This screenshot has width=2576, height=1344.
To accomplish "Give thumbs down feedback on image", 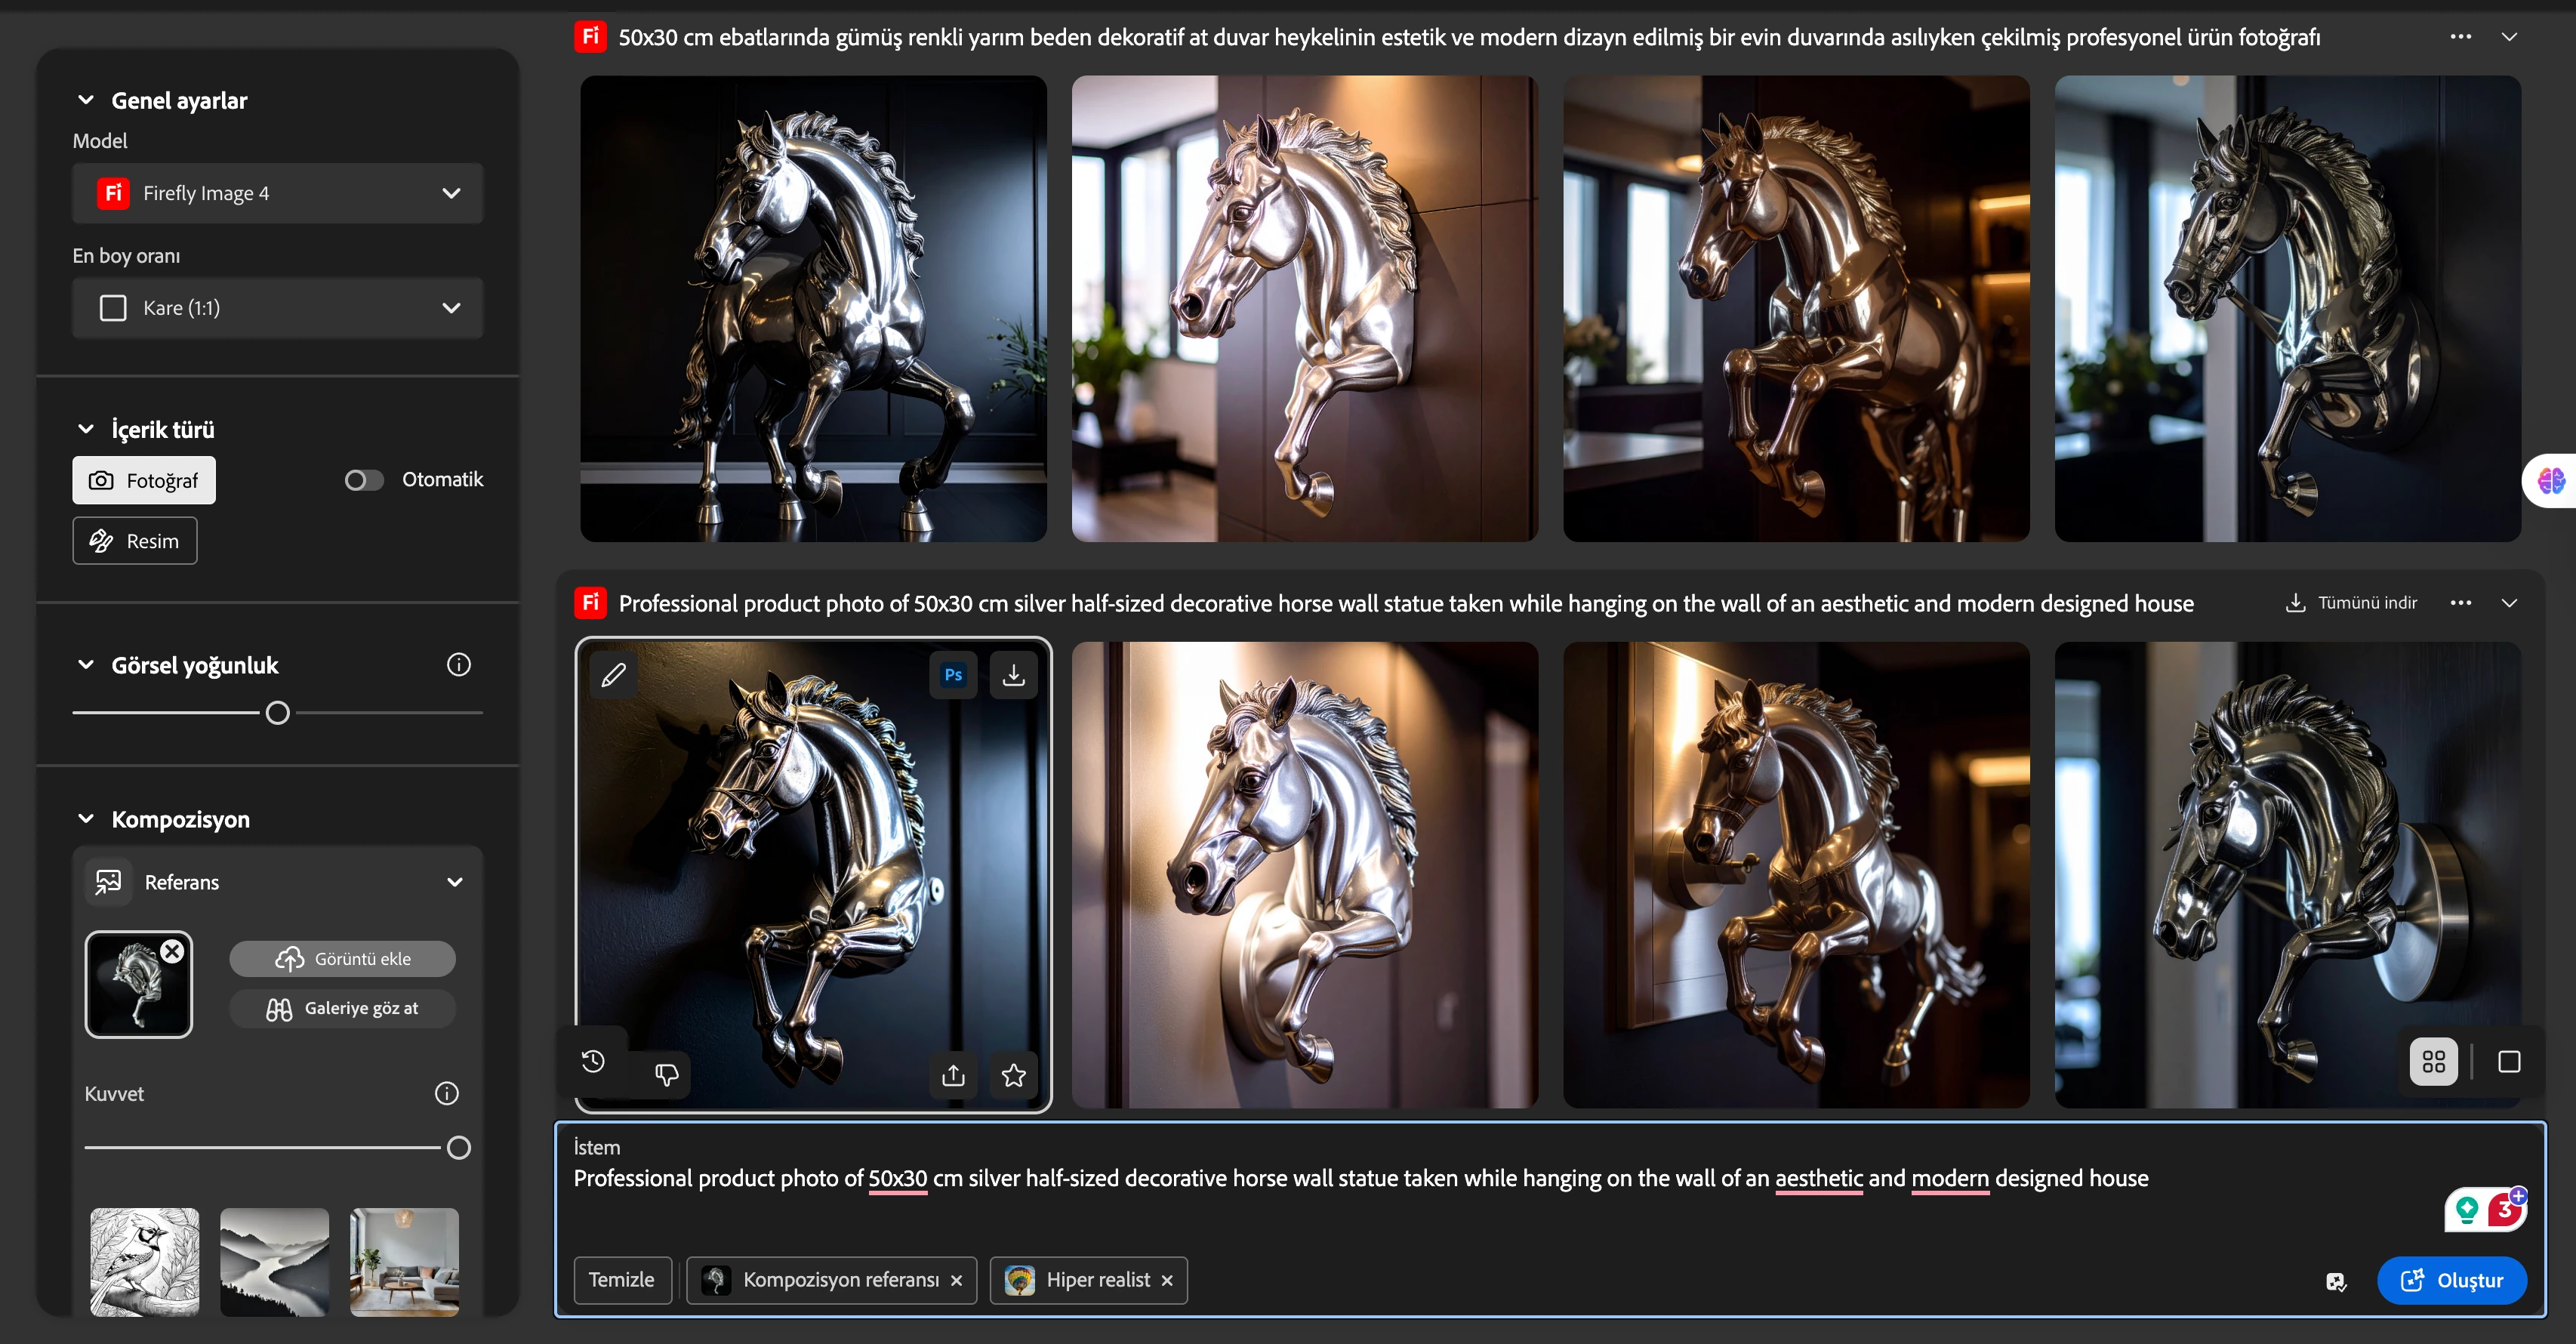I will pyautogui.click(x=666, y=1074).
